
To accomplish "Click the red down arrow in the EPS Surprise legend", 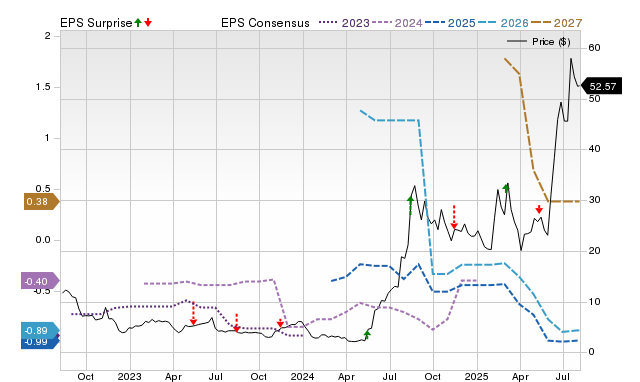I will (148, 22).
